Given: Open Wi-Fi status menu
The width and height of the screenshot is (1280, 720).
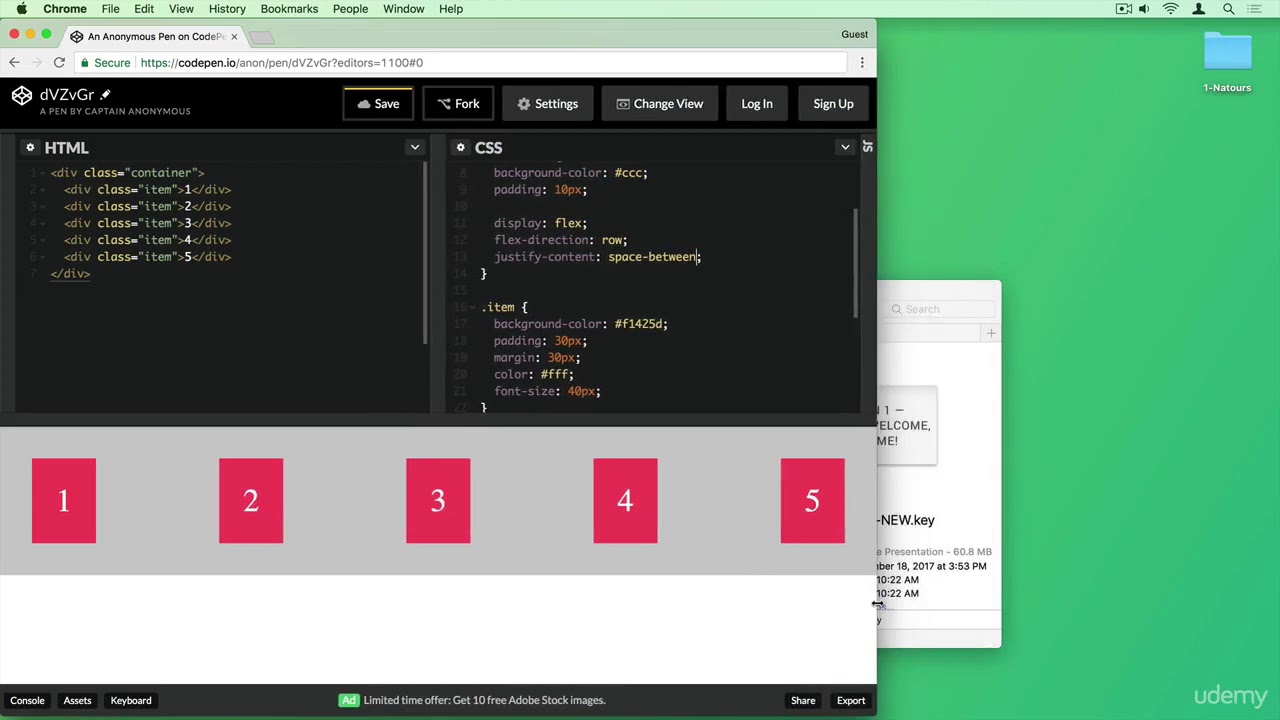Looking at the screenshot, I should pos(1171,9).
